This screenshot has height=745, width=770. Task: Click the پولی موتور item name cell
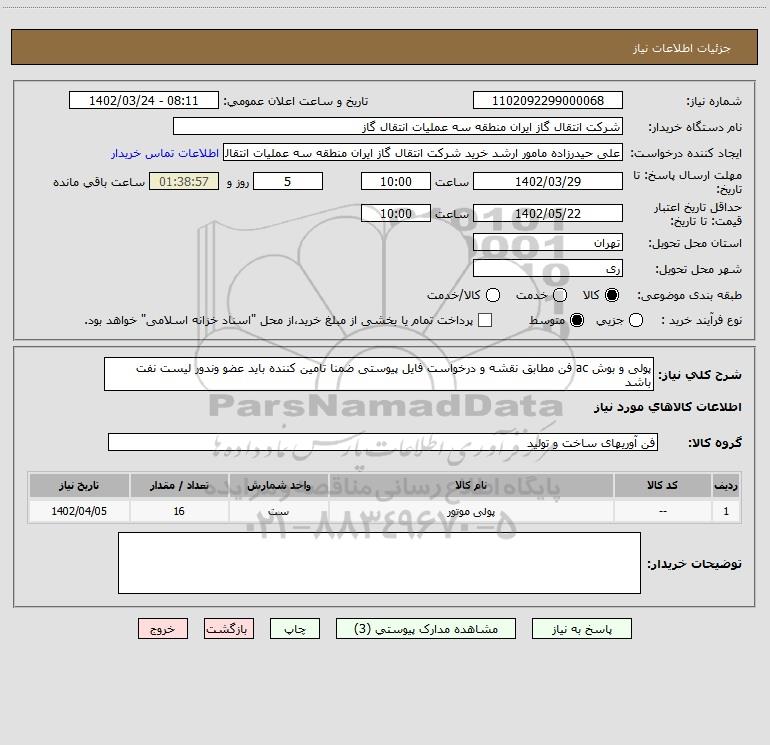[471, 511]
